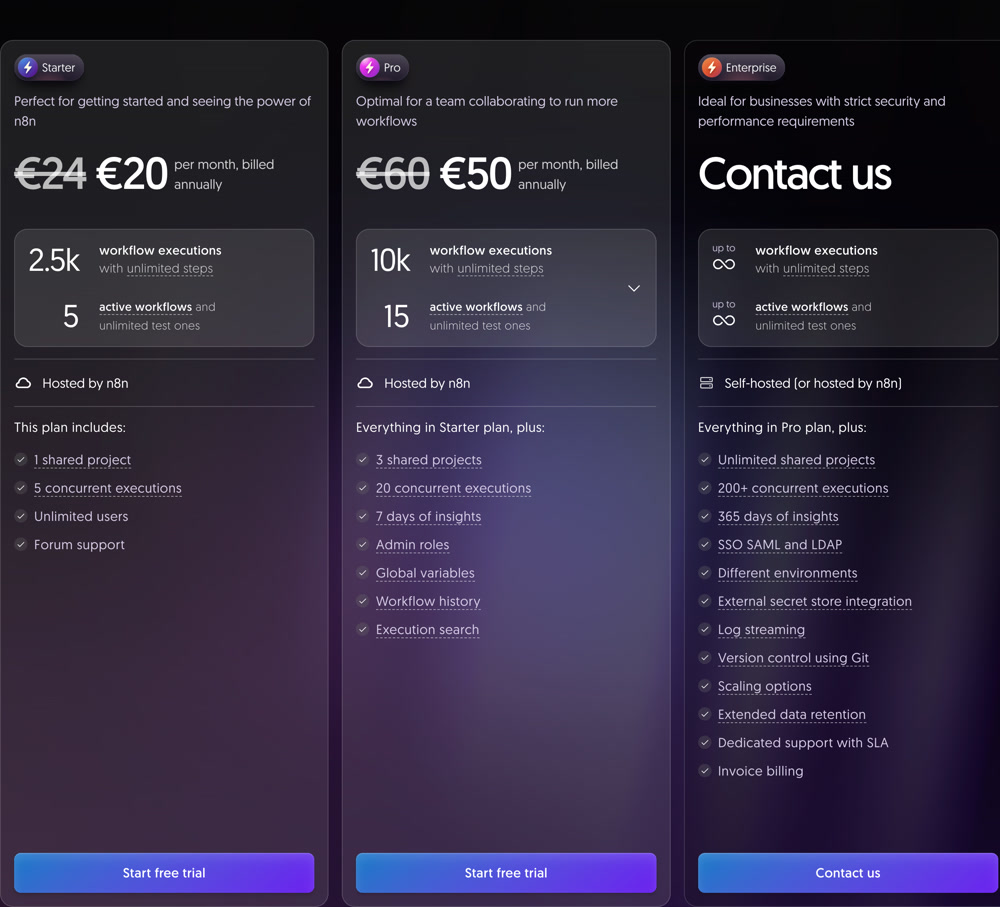Click the cloud icon in Starter plan
Image resolution: width=1000 pixels, height=907 pixels.
[x=23, y=383]
